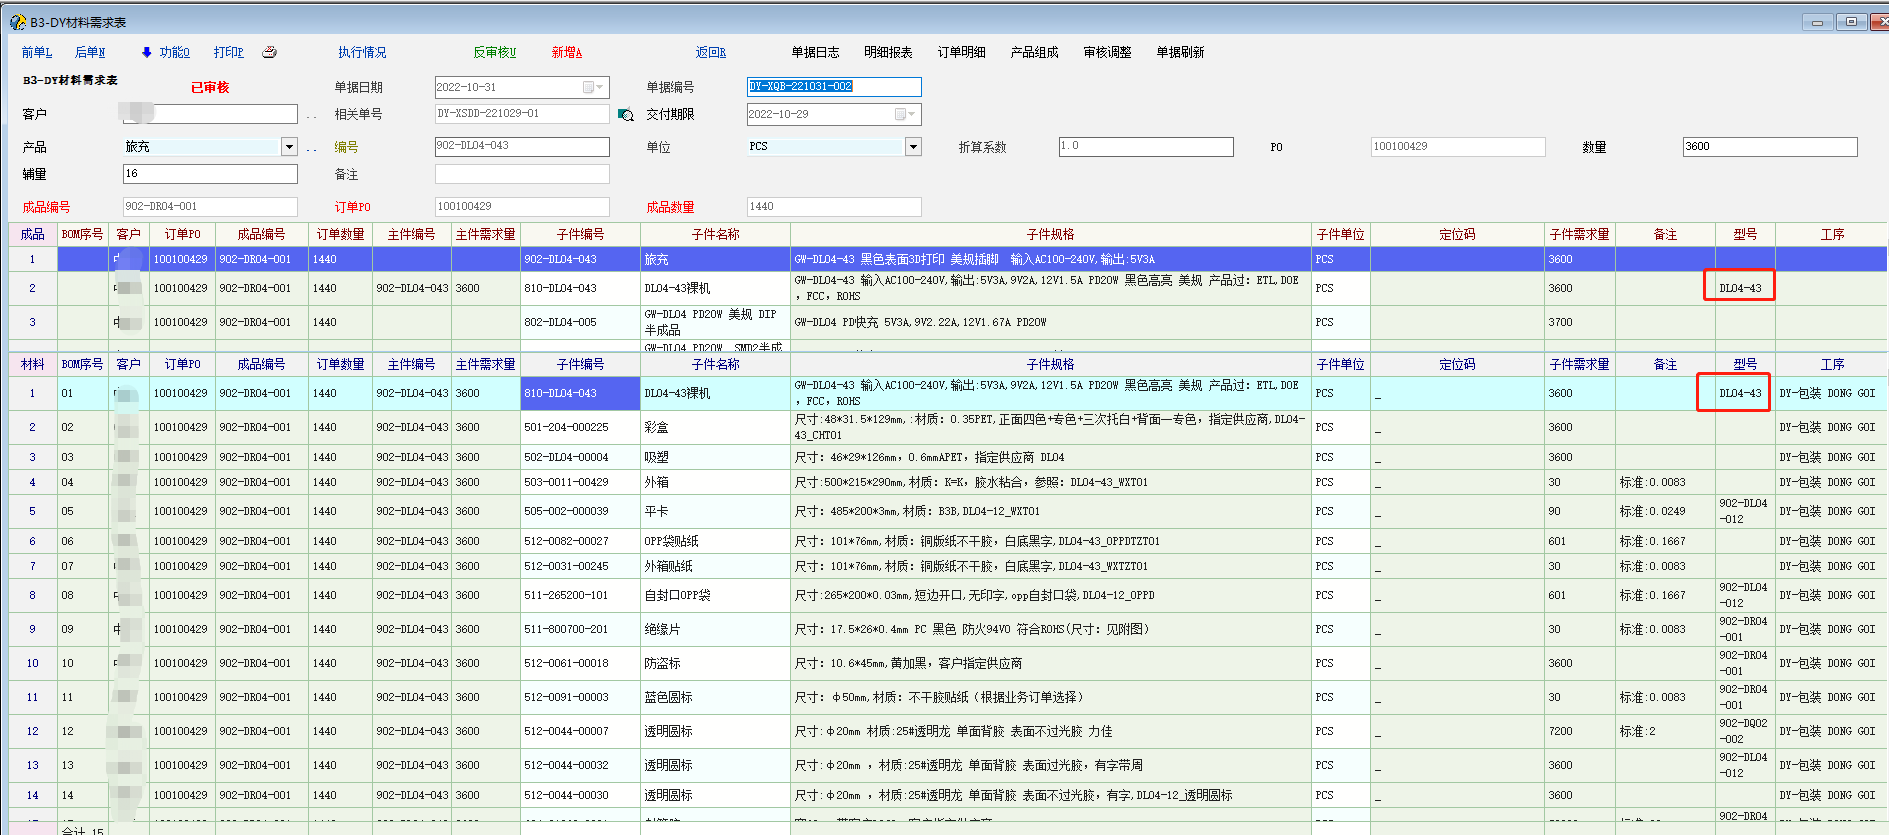Click the 明细报表 menu item
This screenshot has width=1889, height=835.
pos(888,52)
